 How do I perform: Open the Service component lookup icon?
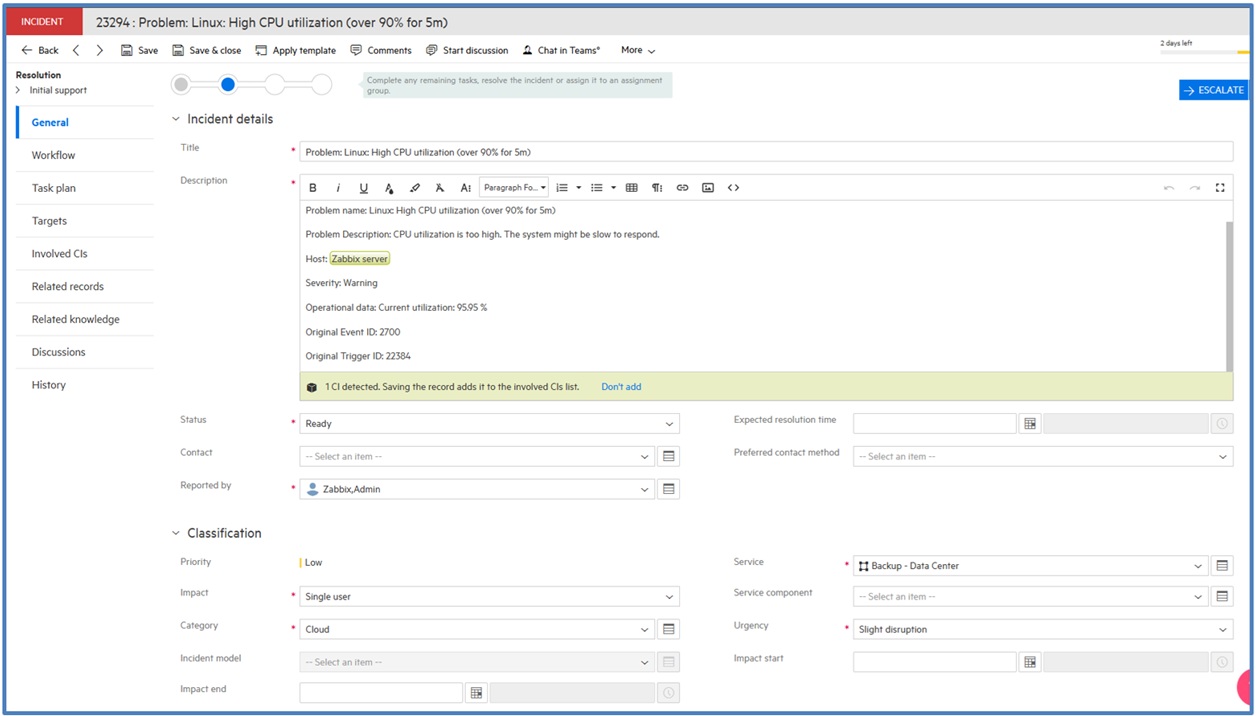(x=1222, y=597)
